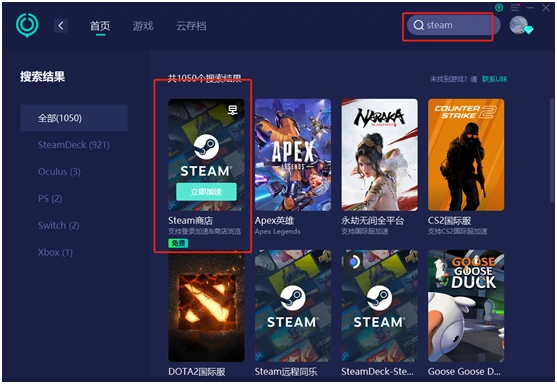Viewport: 557px width, 384px height.
Task: Filter results by Xbox (1)
Action: click(55, 253)
